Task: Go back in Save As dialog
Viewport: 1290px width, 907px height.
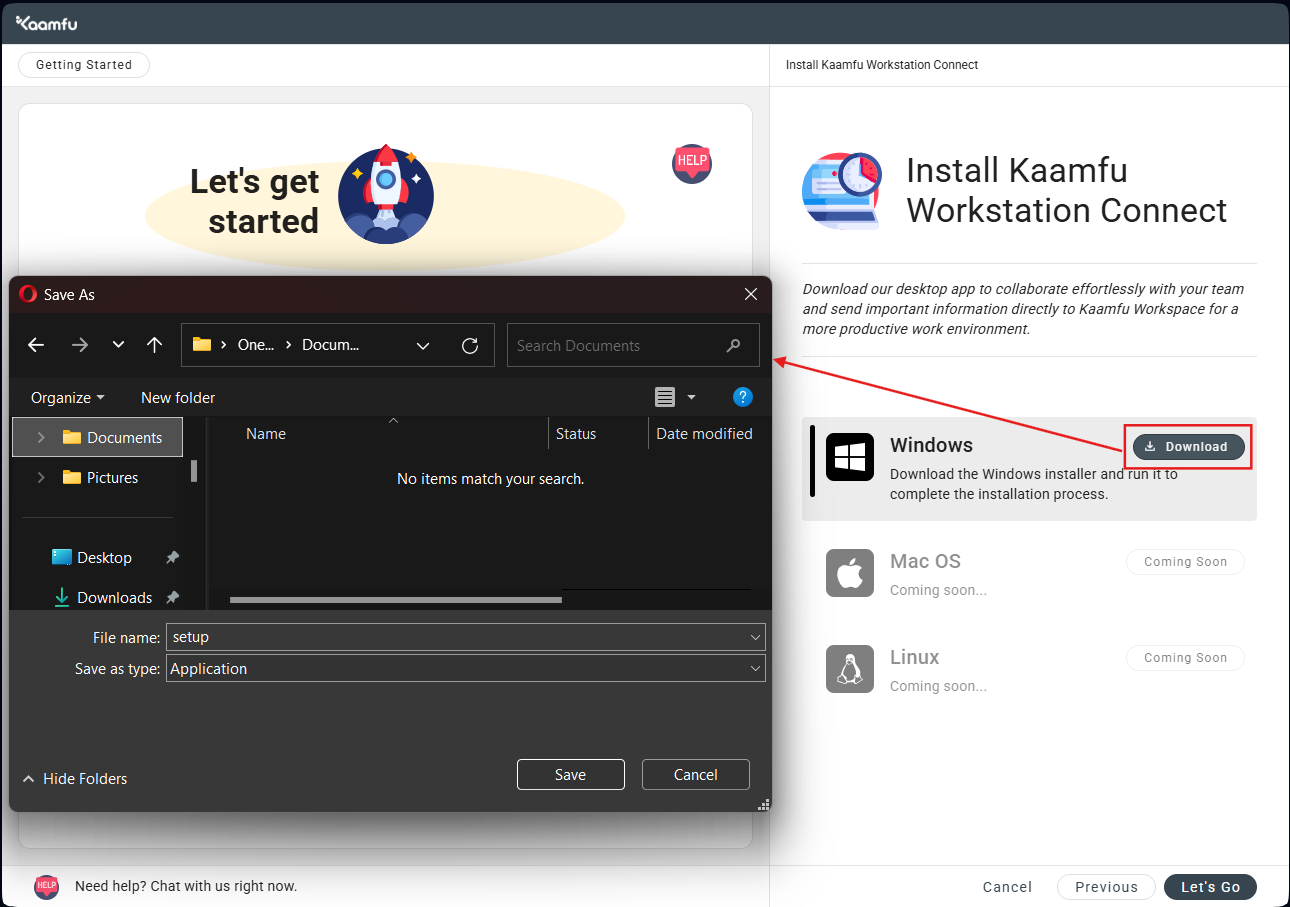Action: pyautogui.click(x=36, y=345)
